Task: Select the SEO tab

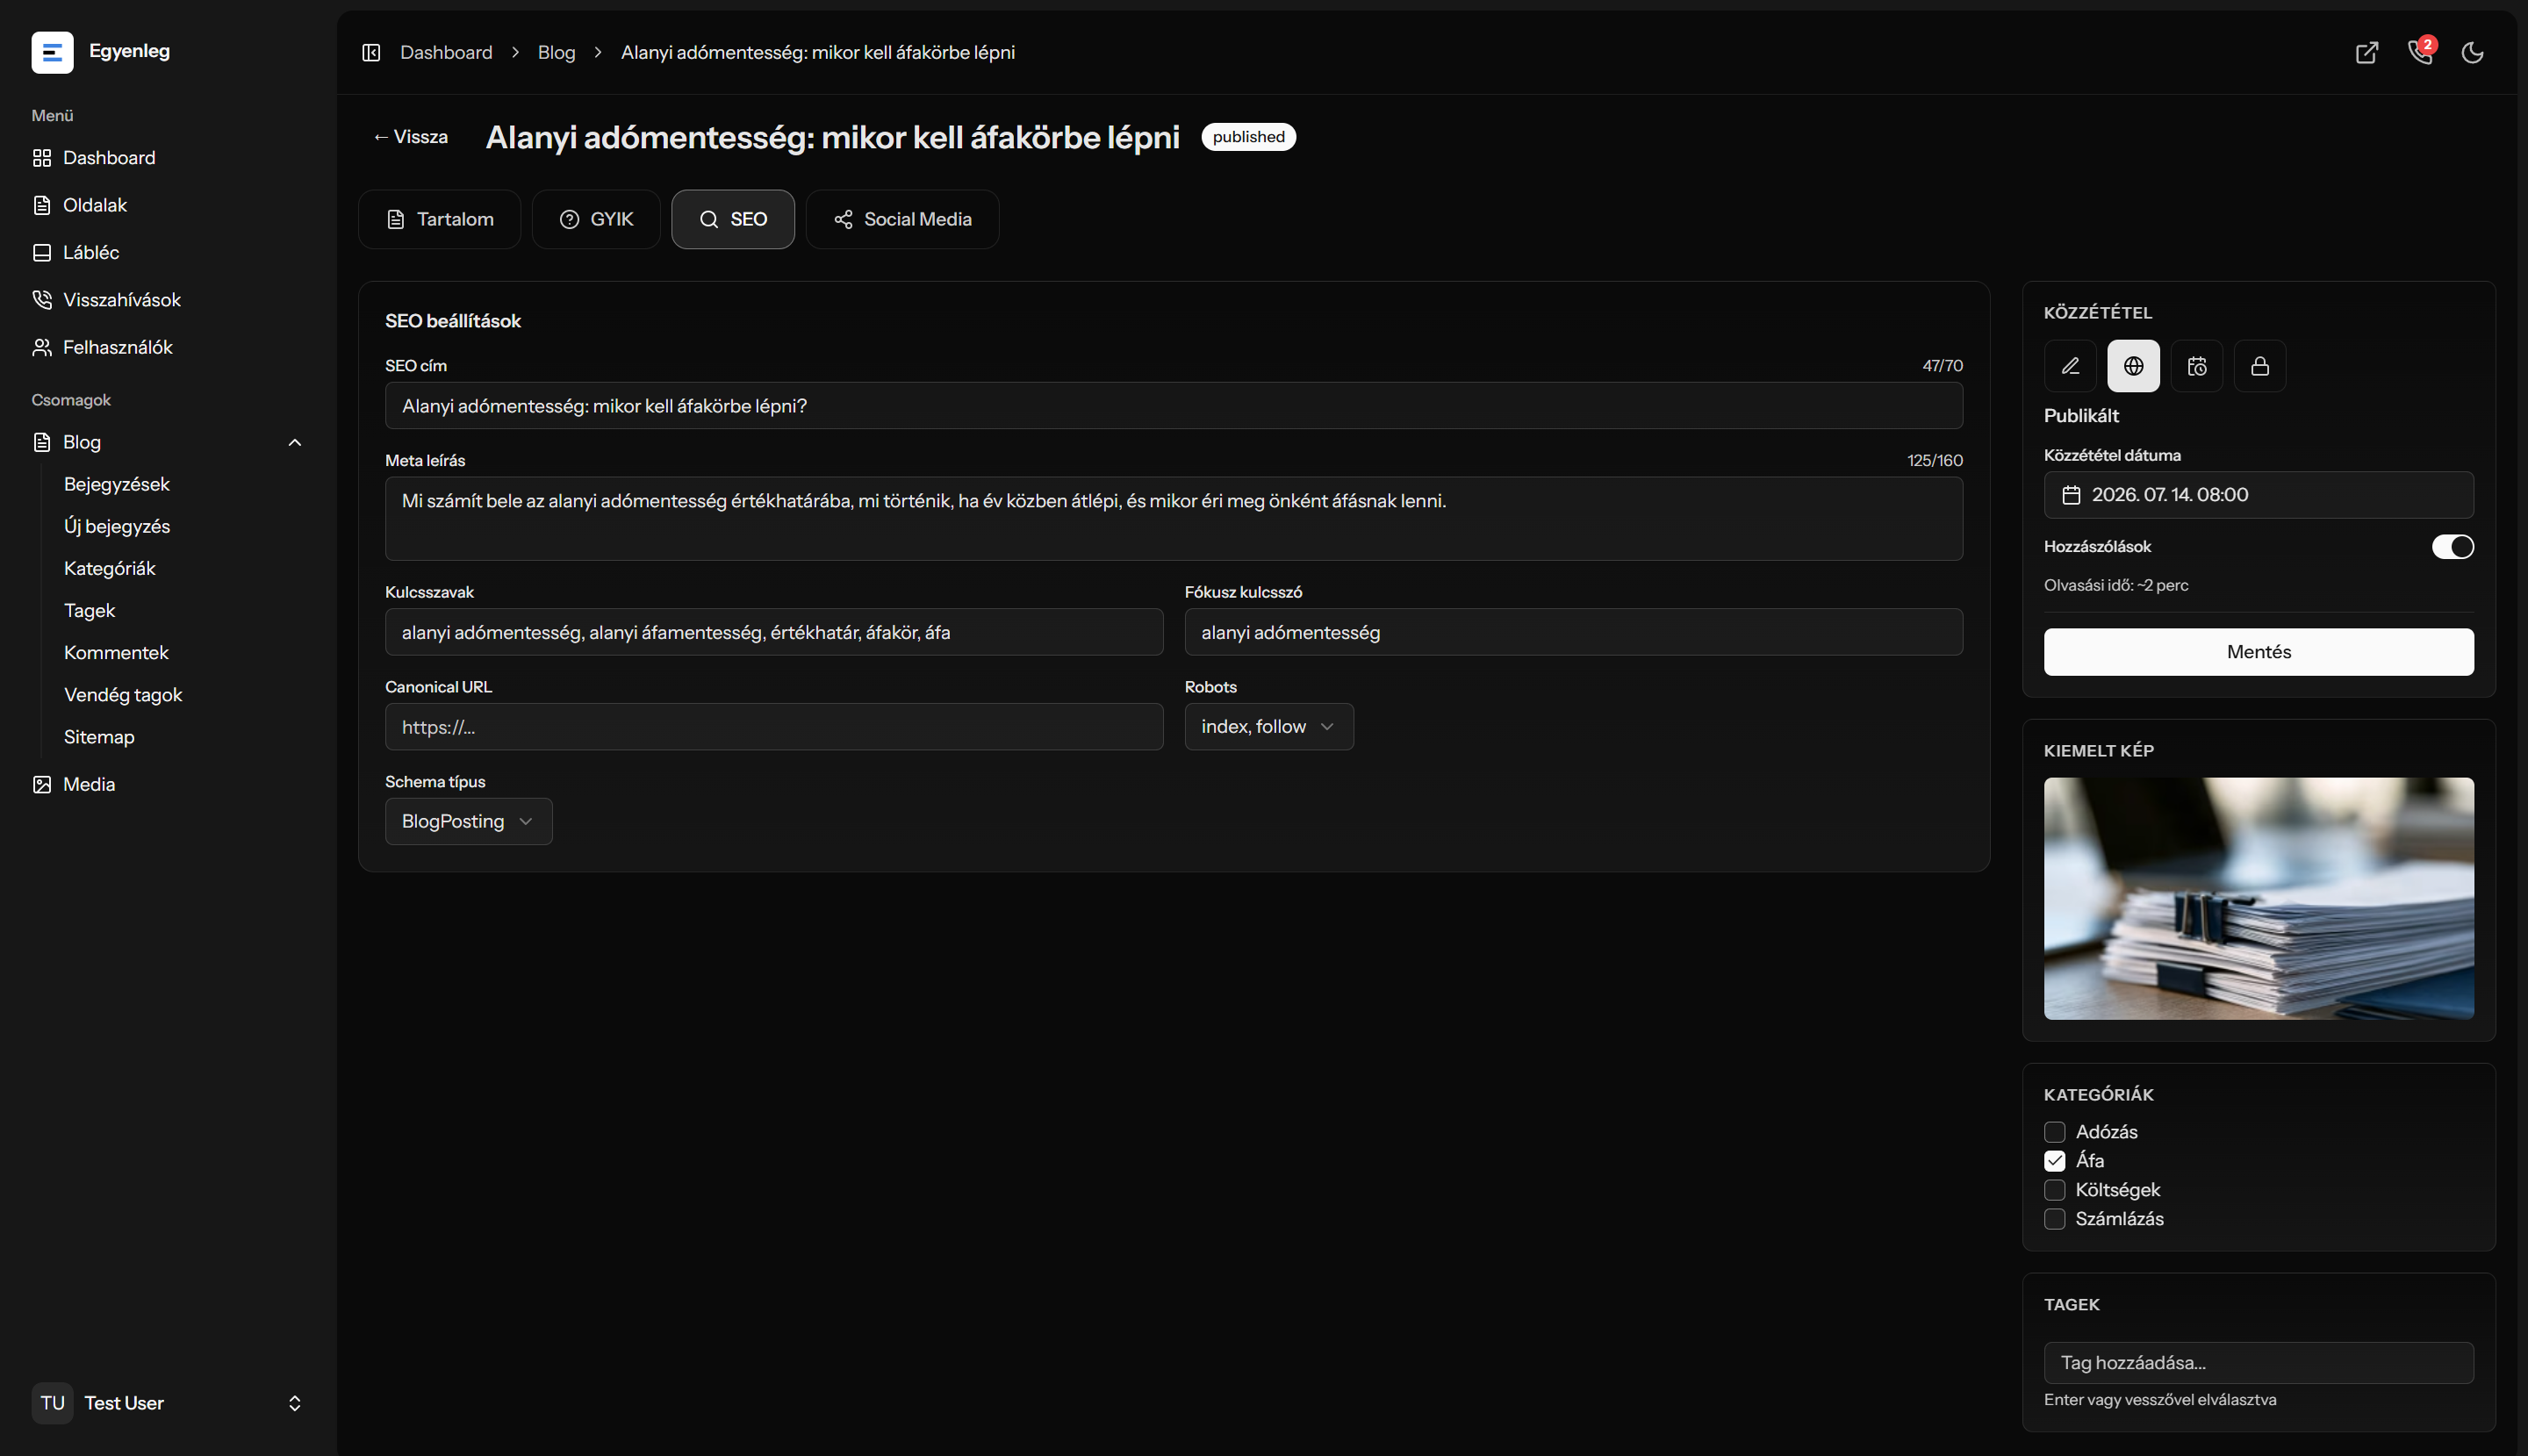Action: coord(733,219)
